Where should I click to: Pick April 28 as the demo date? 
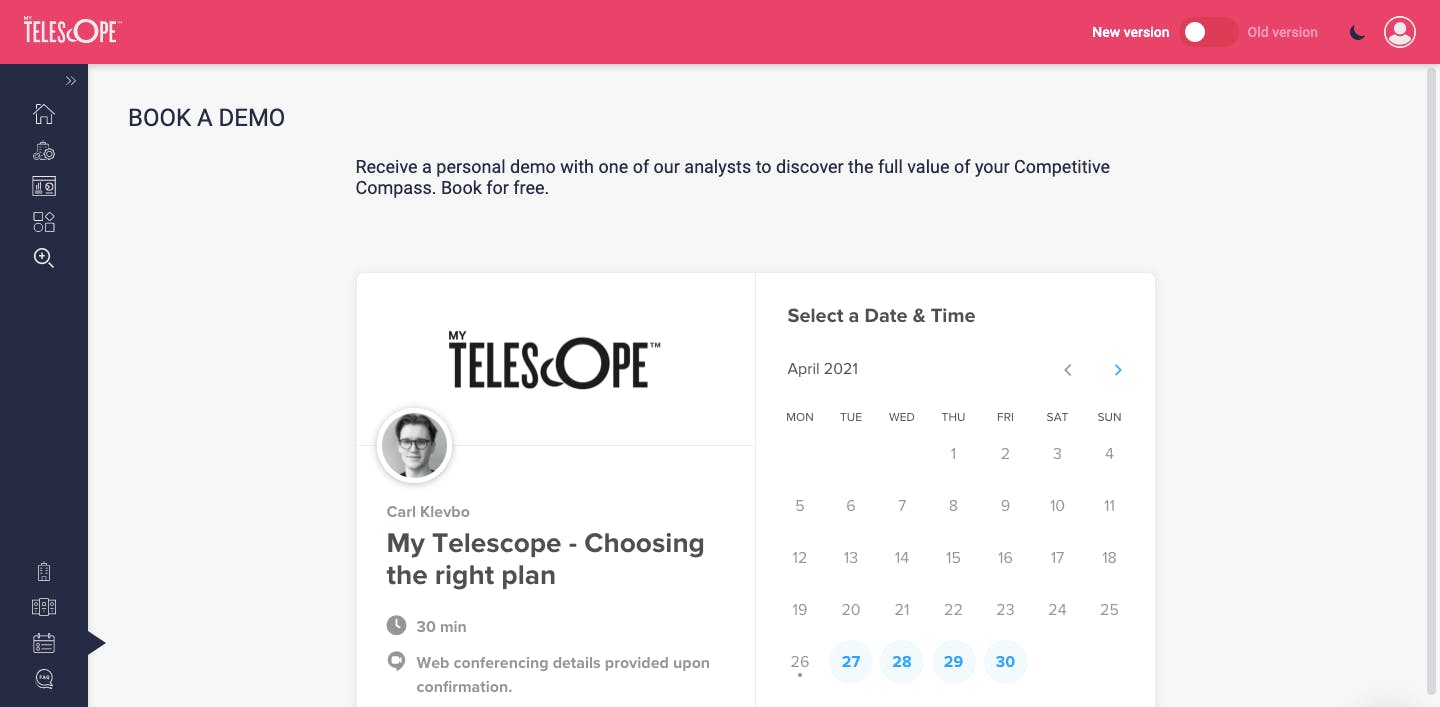pos(902,662)
